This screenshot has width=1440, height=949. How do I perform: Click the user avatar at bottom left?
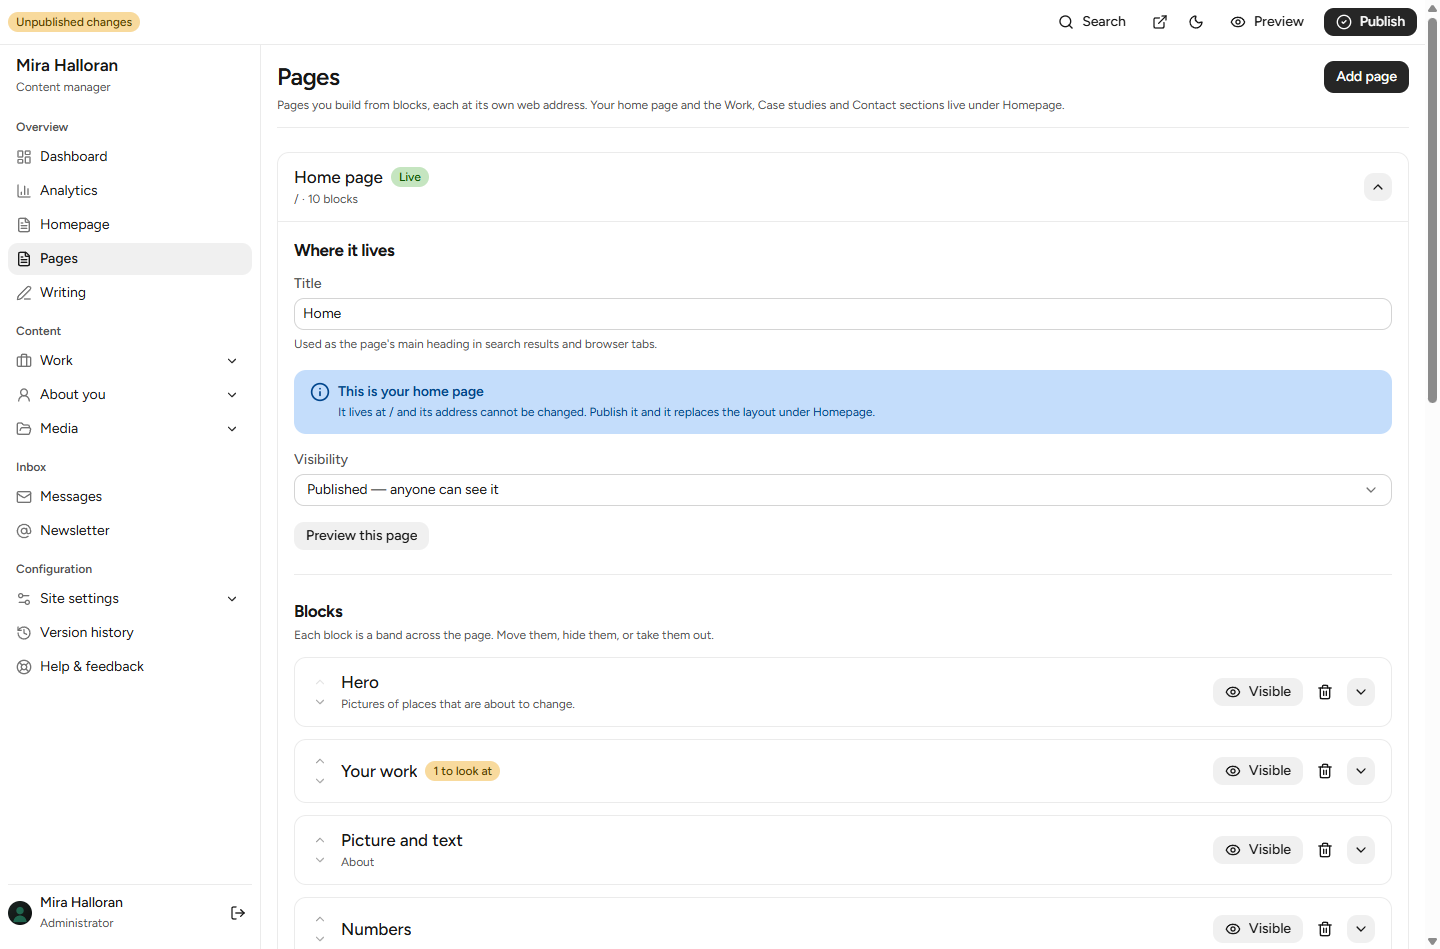(x=20, y=913)
